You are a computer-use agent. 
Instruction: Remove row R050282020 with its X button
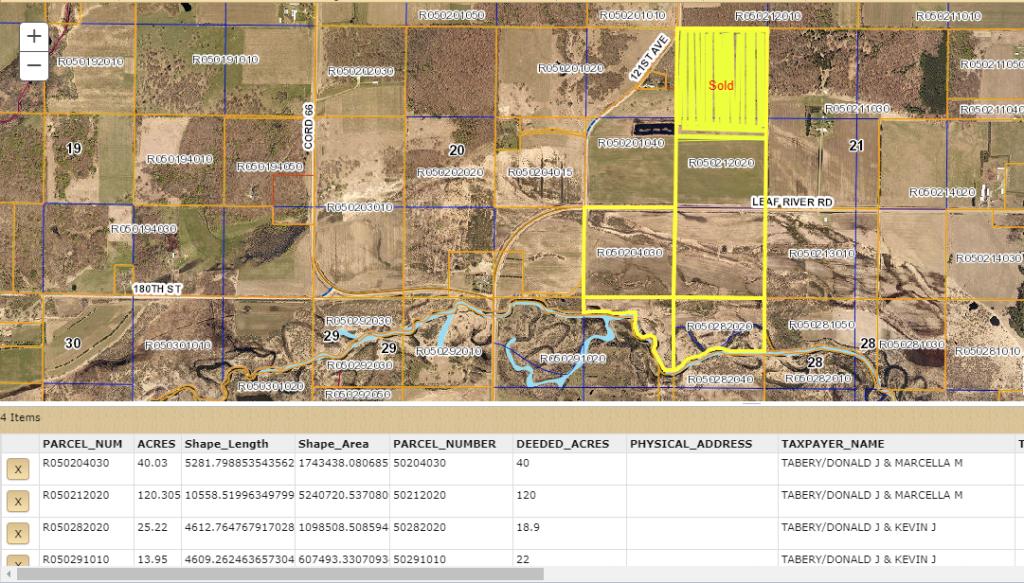(x=18, y=533)
